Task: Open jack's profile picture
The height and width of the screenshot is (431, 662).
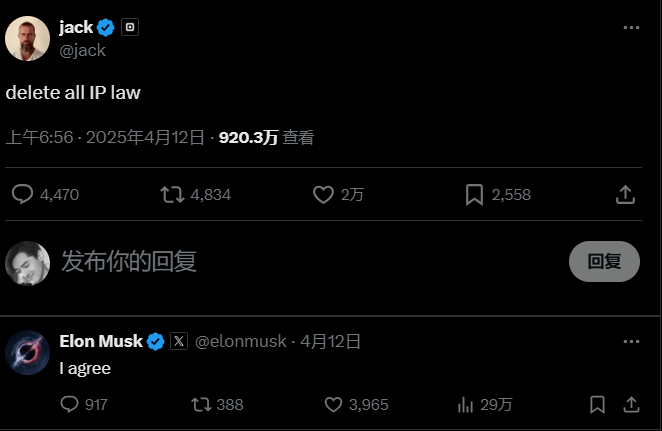Action: pos(27,38)
